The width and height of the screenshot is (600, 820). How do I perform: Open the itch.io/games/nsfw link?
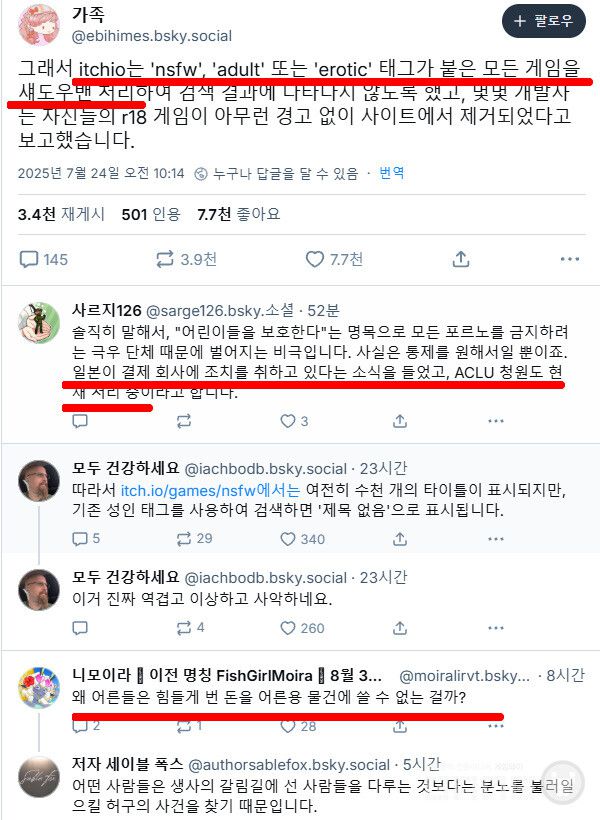click(x=210, y=490)
